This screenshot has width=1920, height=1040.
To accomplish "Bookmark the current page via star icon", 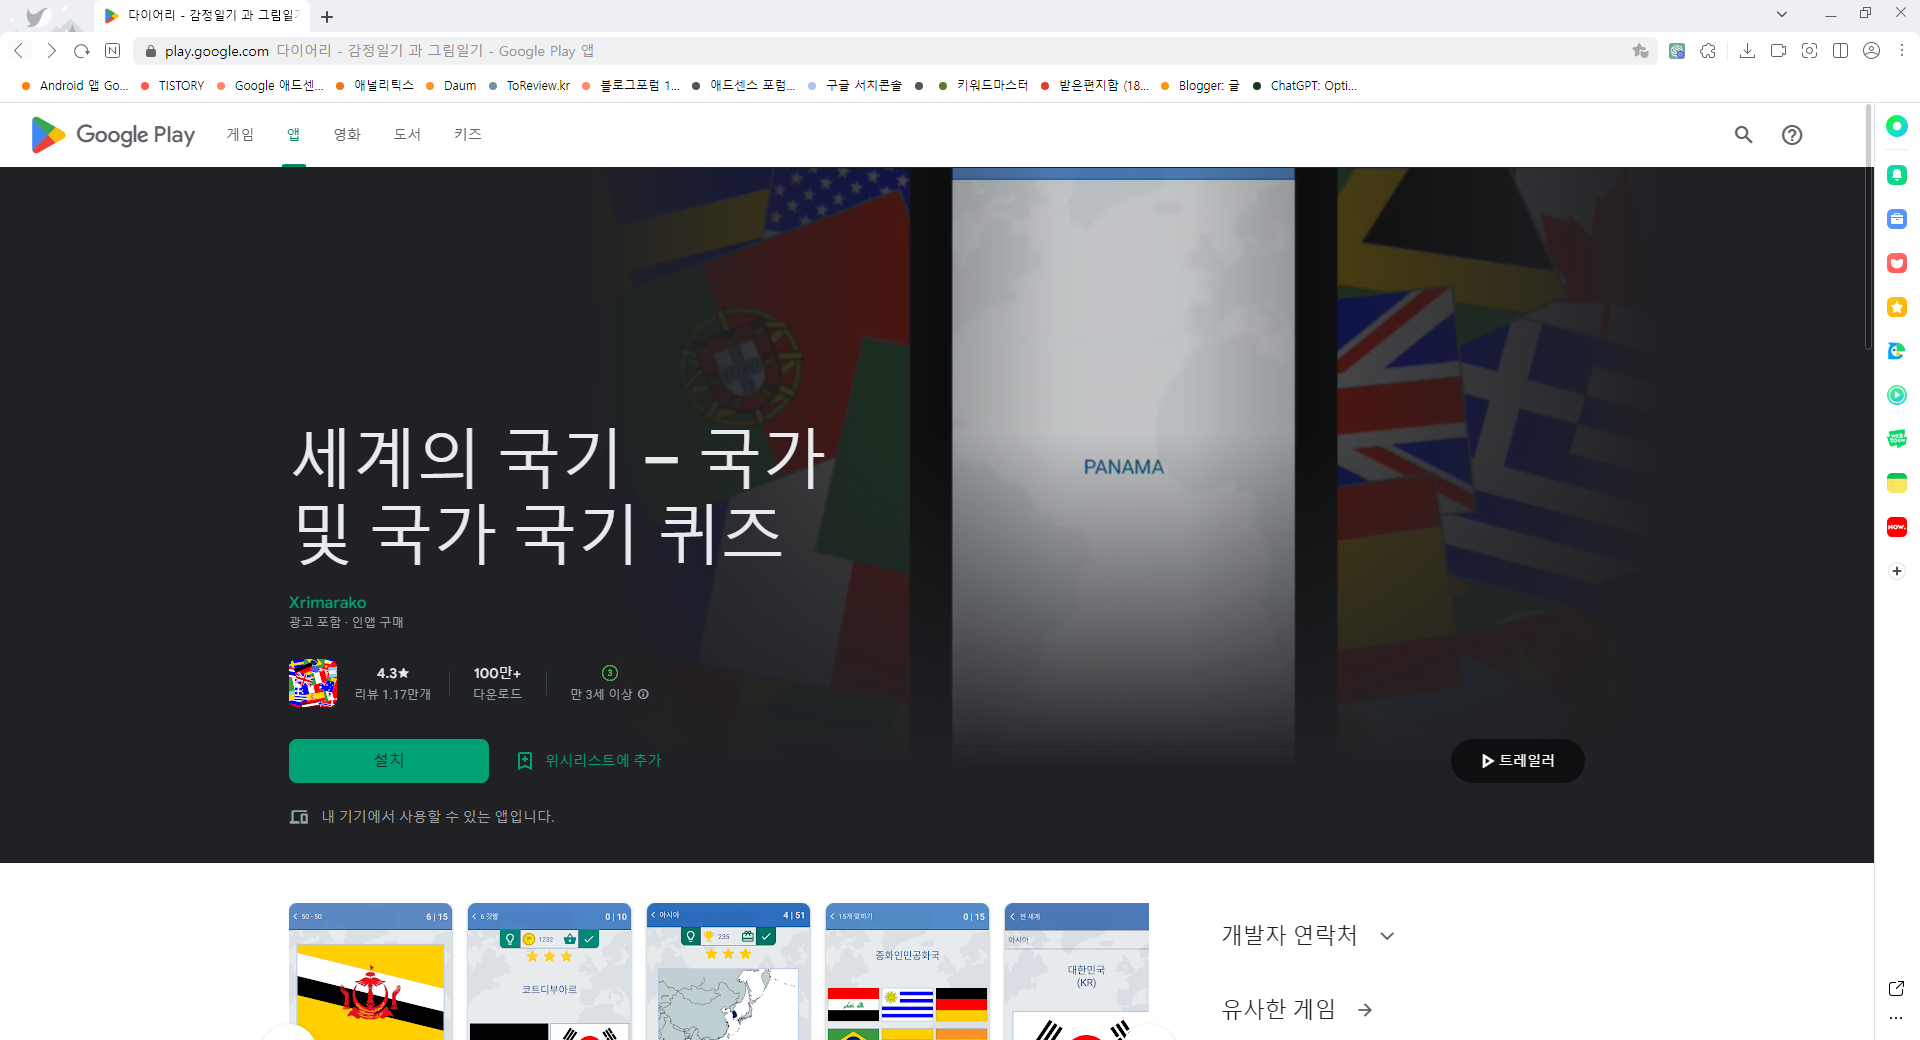I will coord(1641,51).
